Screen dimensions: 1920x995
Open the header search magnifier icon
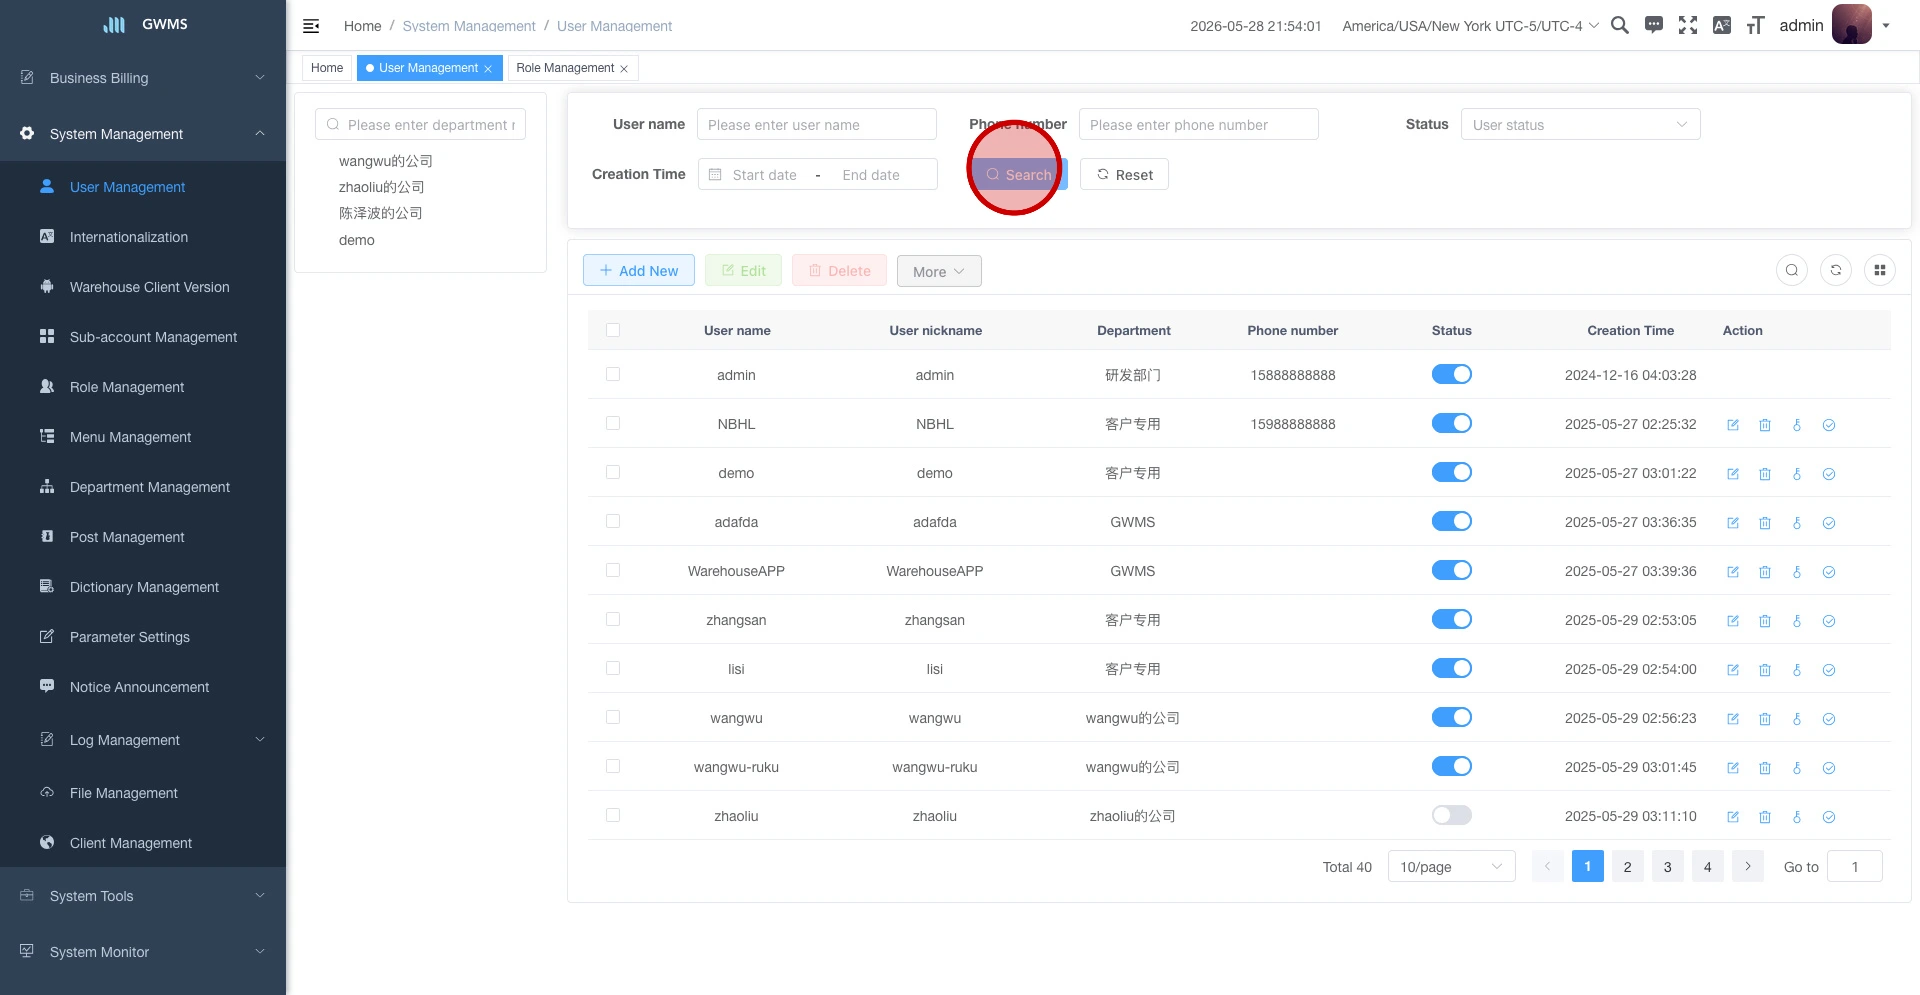[1620, 25]
